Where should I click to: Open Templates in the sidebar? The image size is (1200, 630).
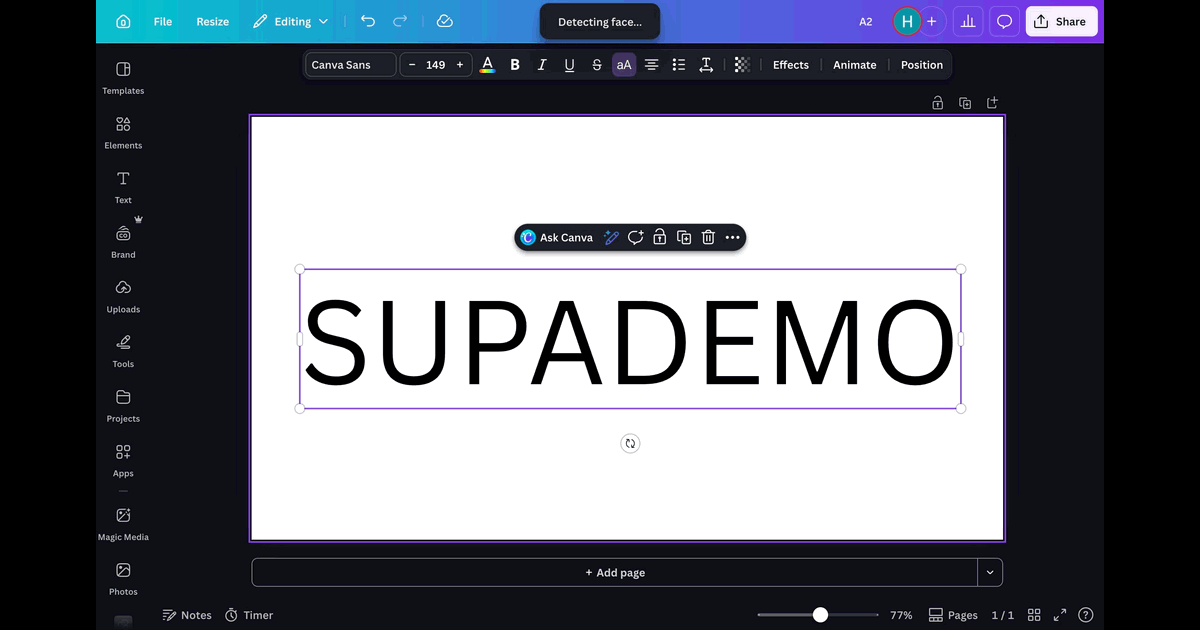point(123,78)
